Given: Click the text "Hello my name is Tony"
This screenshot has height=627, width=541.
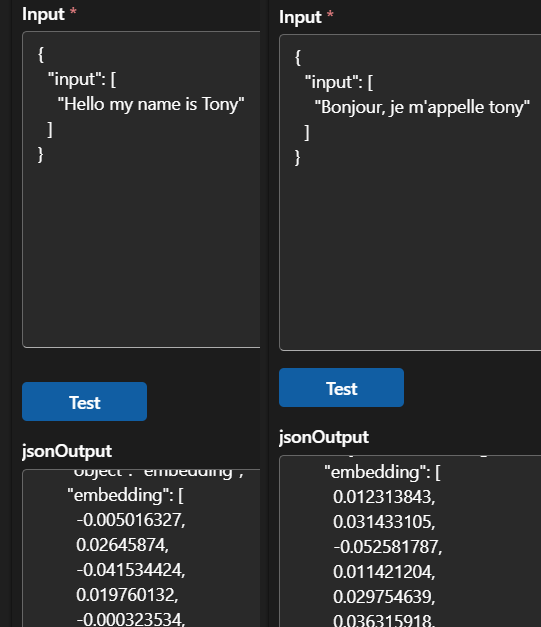Looking at the screenshot, I should (151, 104).
